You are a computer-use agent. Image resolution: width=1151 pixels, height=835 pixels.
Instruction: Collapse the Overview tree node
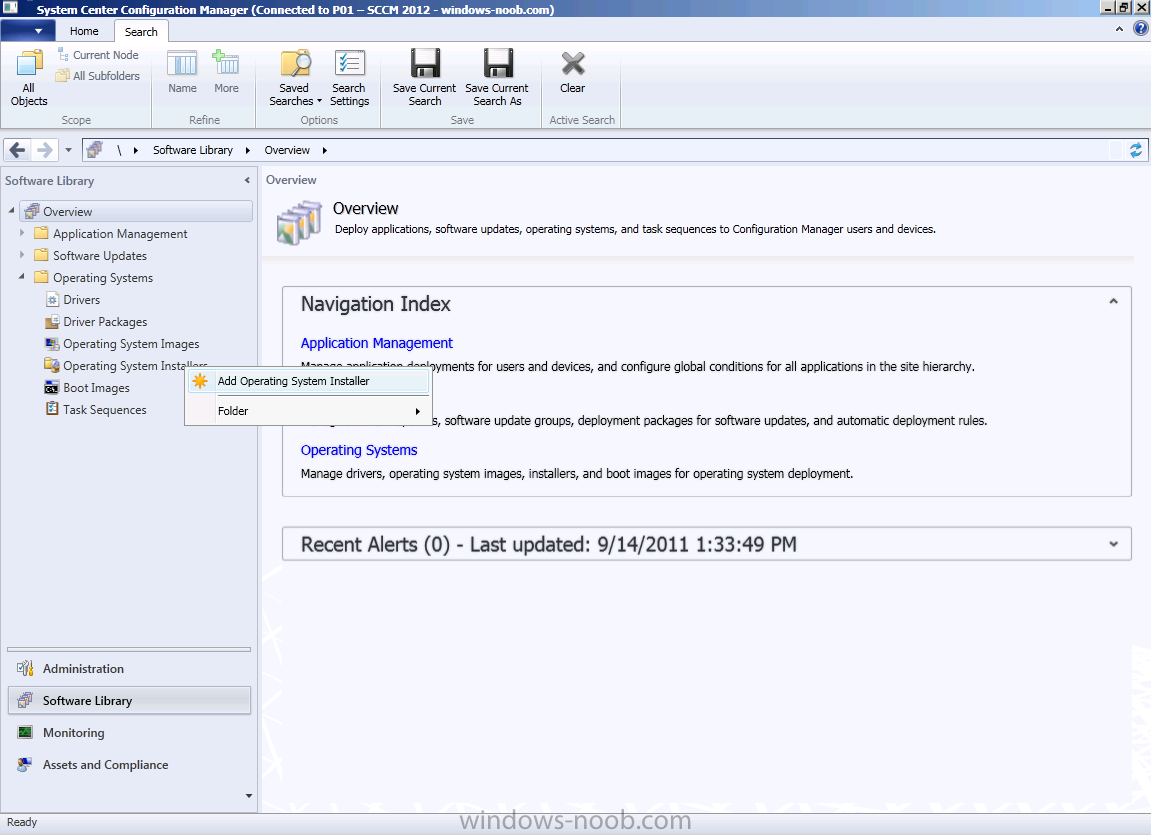coord(12,211)
